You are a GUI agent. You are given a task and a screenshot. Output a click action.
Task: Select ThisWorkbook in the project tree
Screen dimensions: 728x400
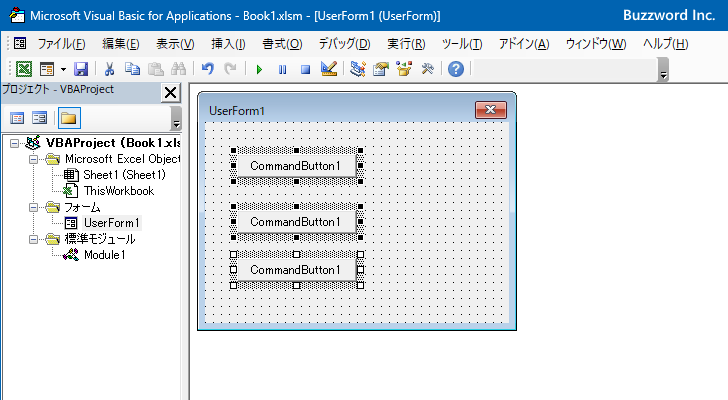click(x=118, y=191)
